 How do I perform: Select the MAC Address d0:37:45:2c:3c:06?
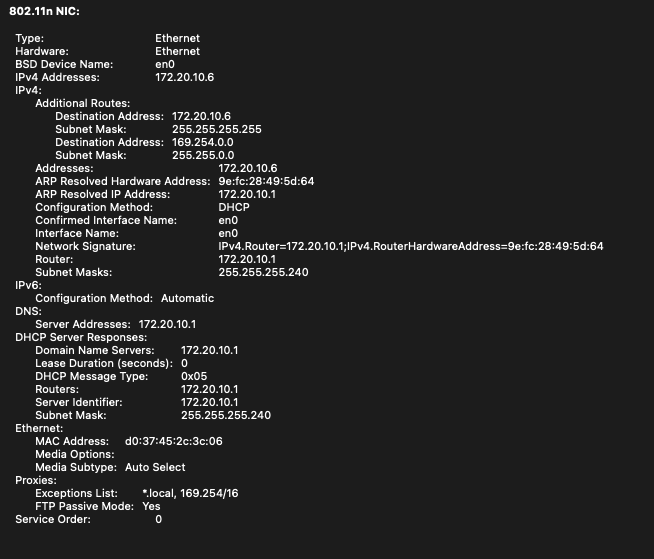click(173, 441)
